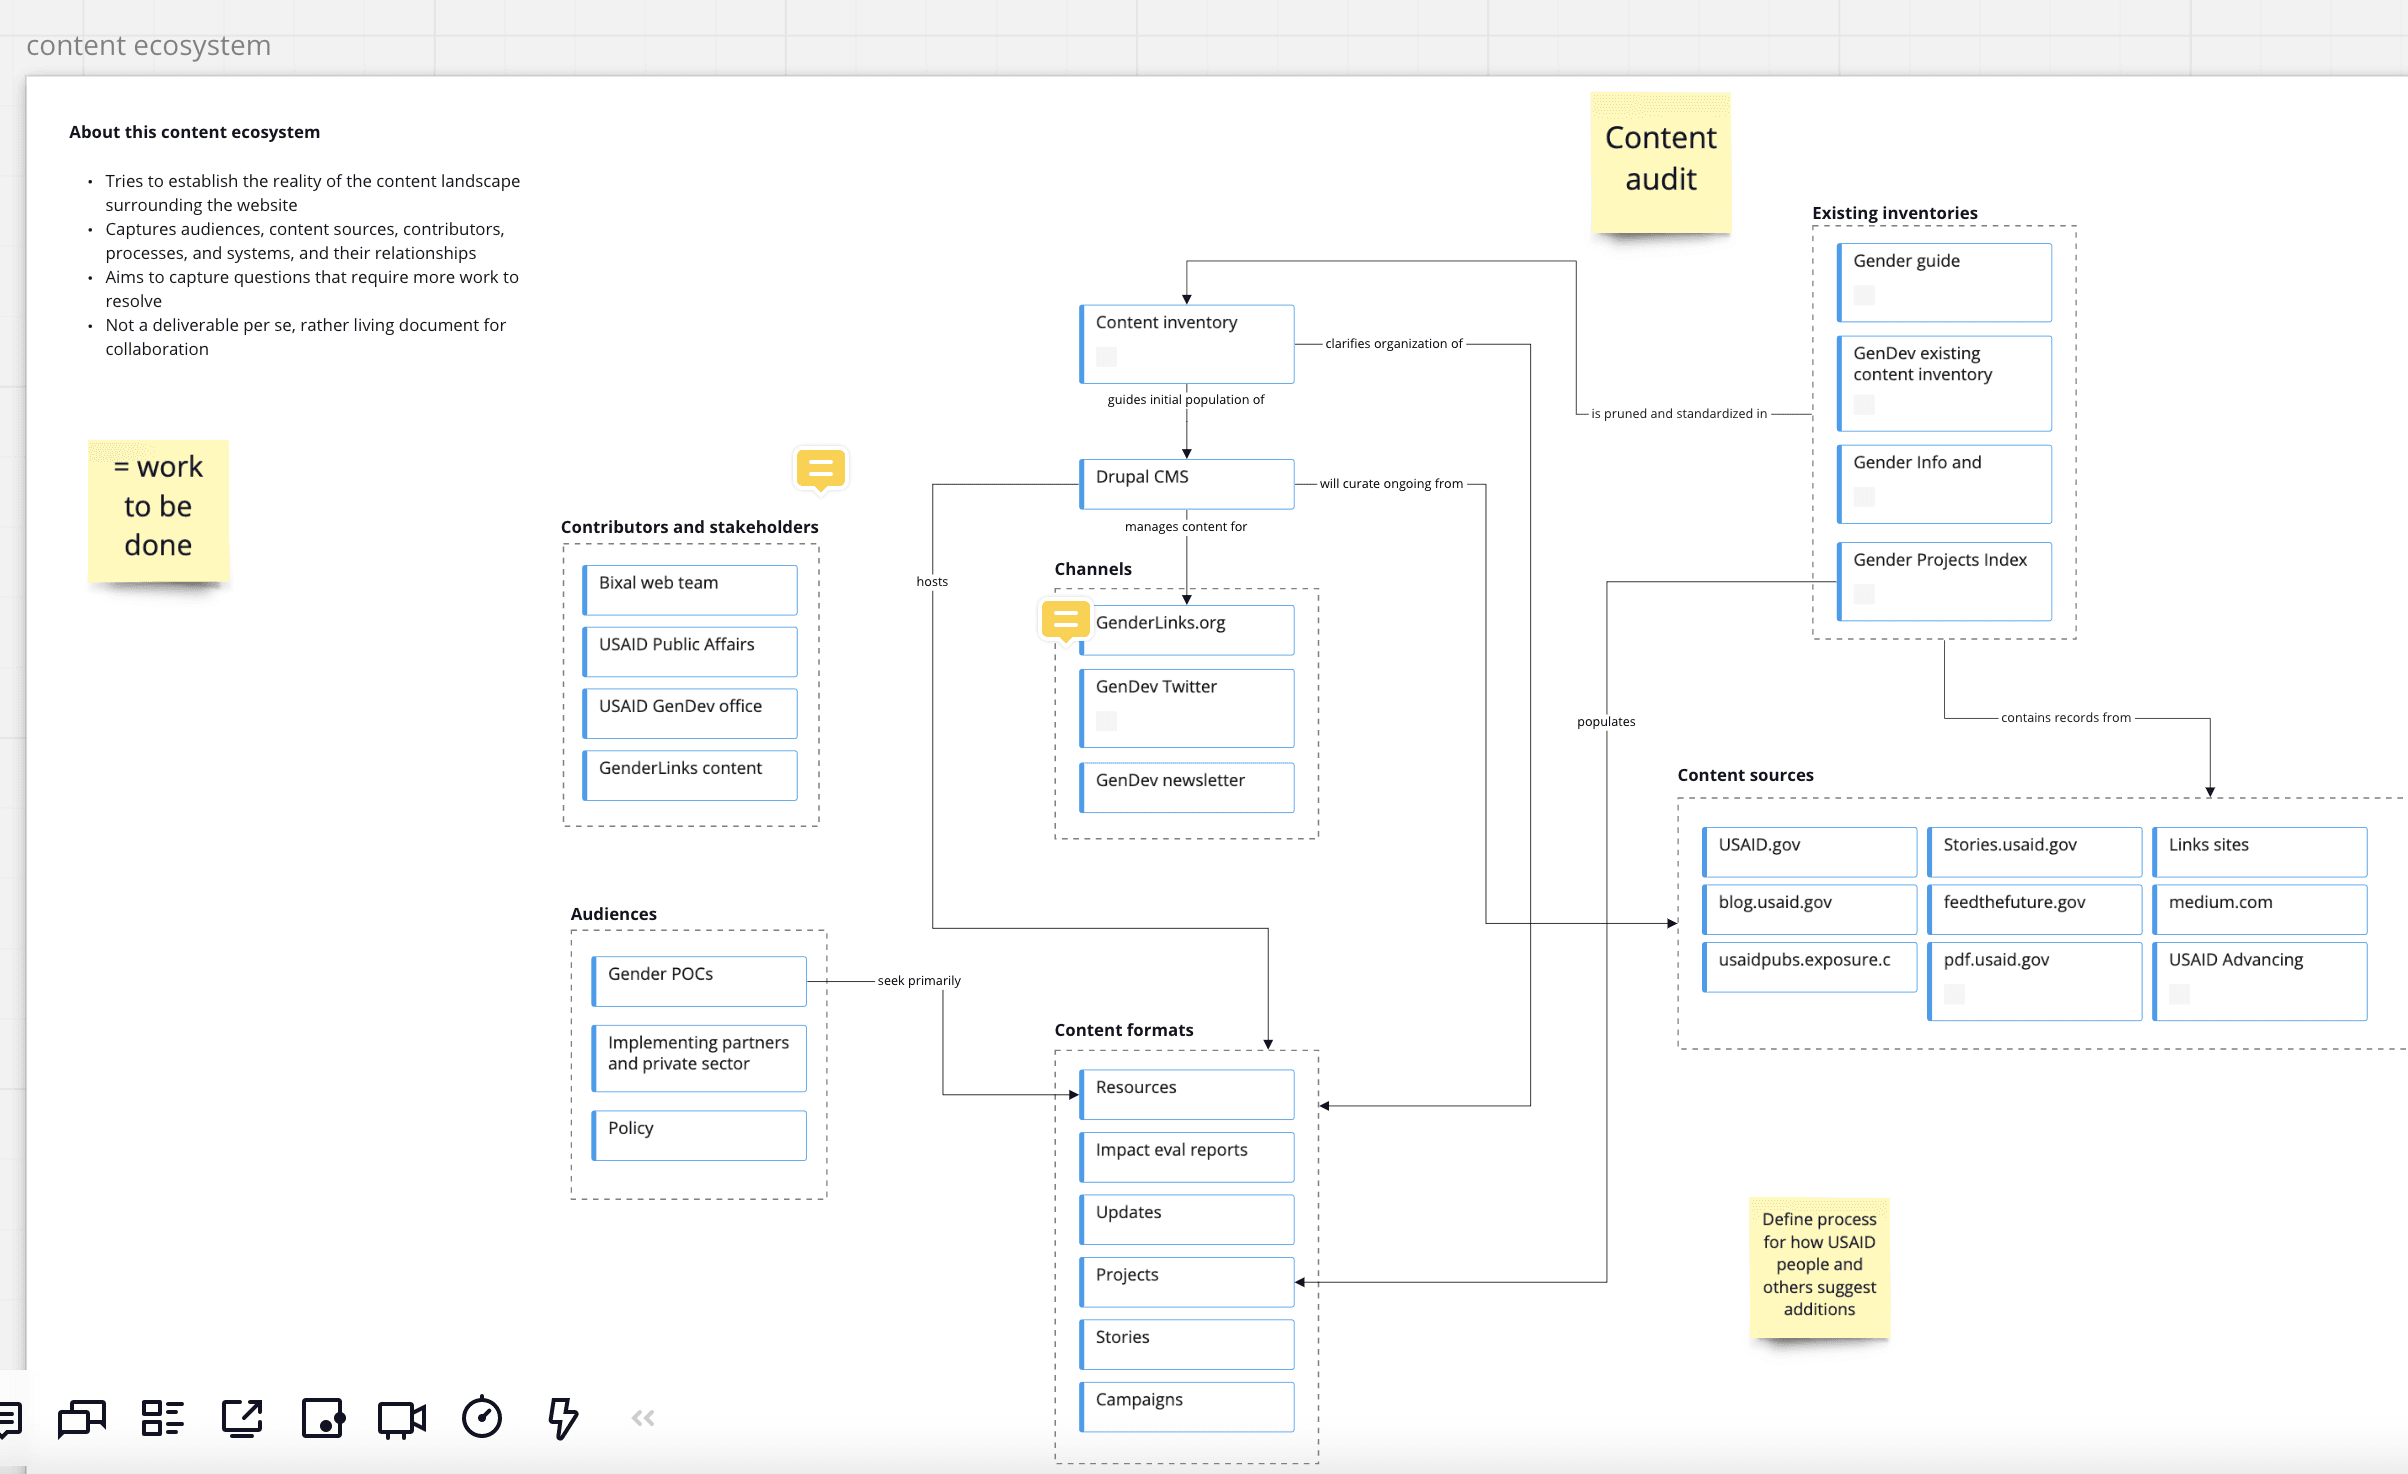Select the 'blog.usaid.gov' card

pos(1810,910)
